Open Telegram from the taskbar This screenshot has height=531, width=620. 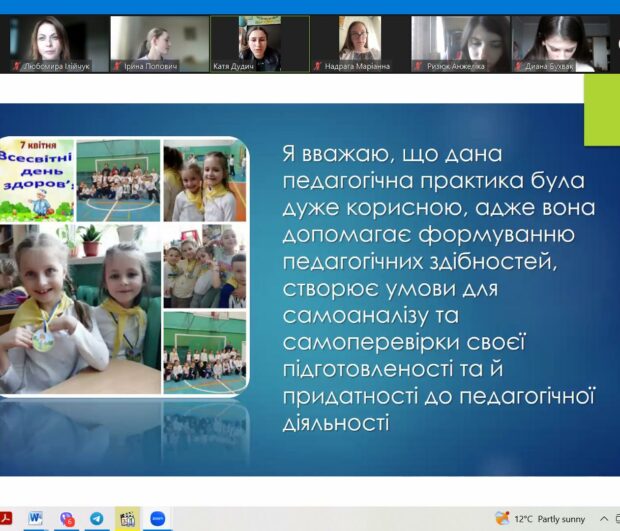[97, 518]
